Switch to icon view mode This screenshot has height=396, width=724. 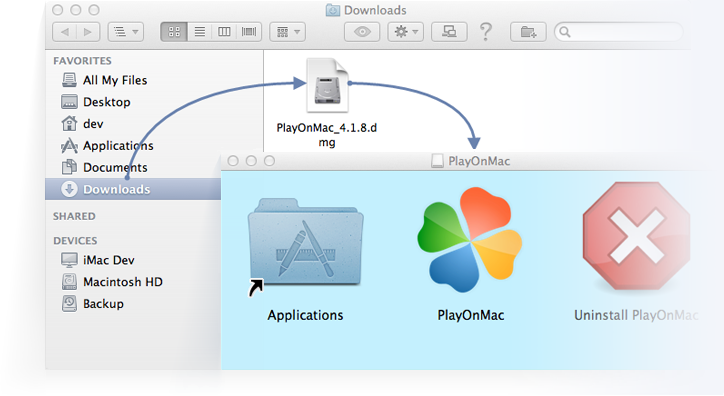pos(174,32)
